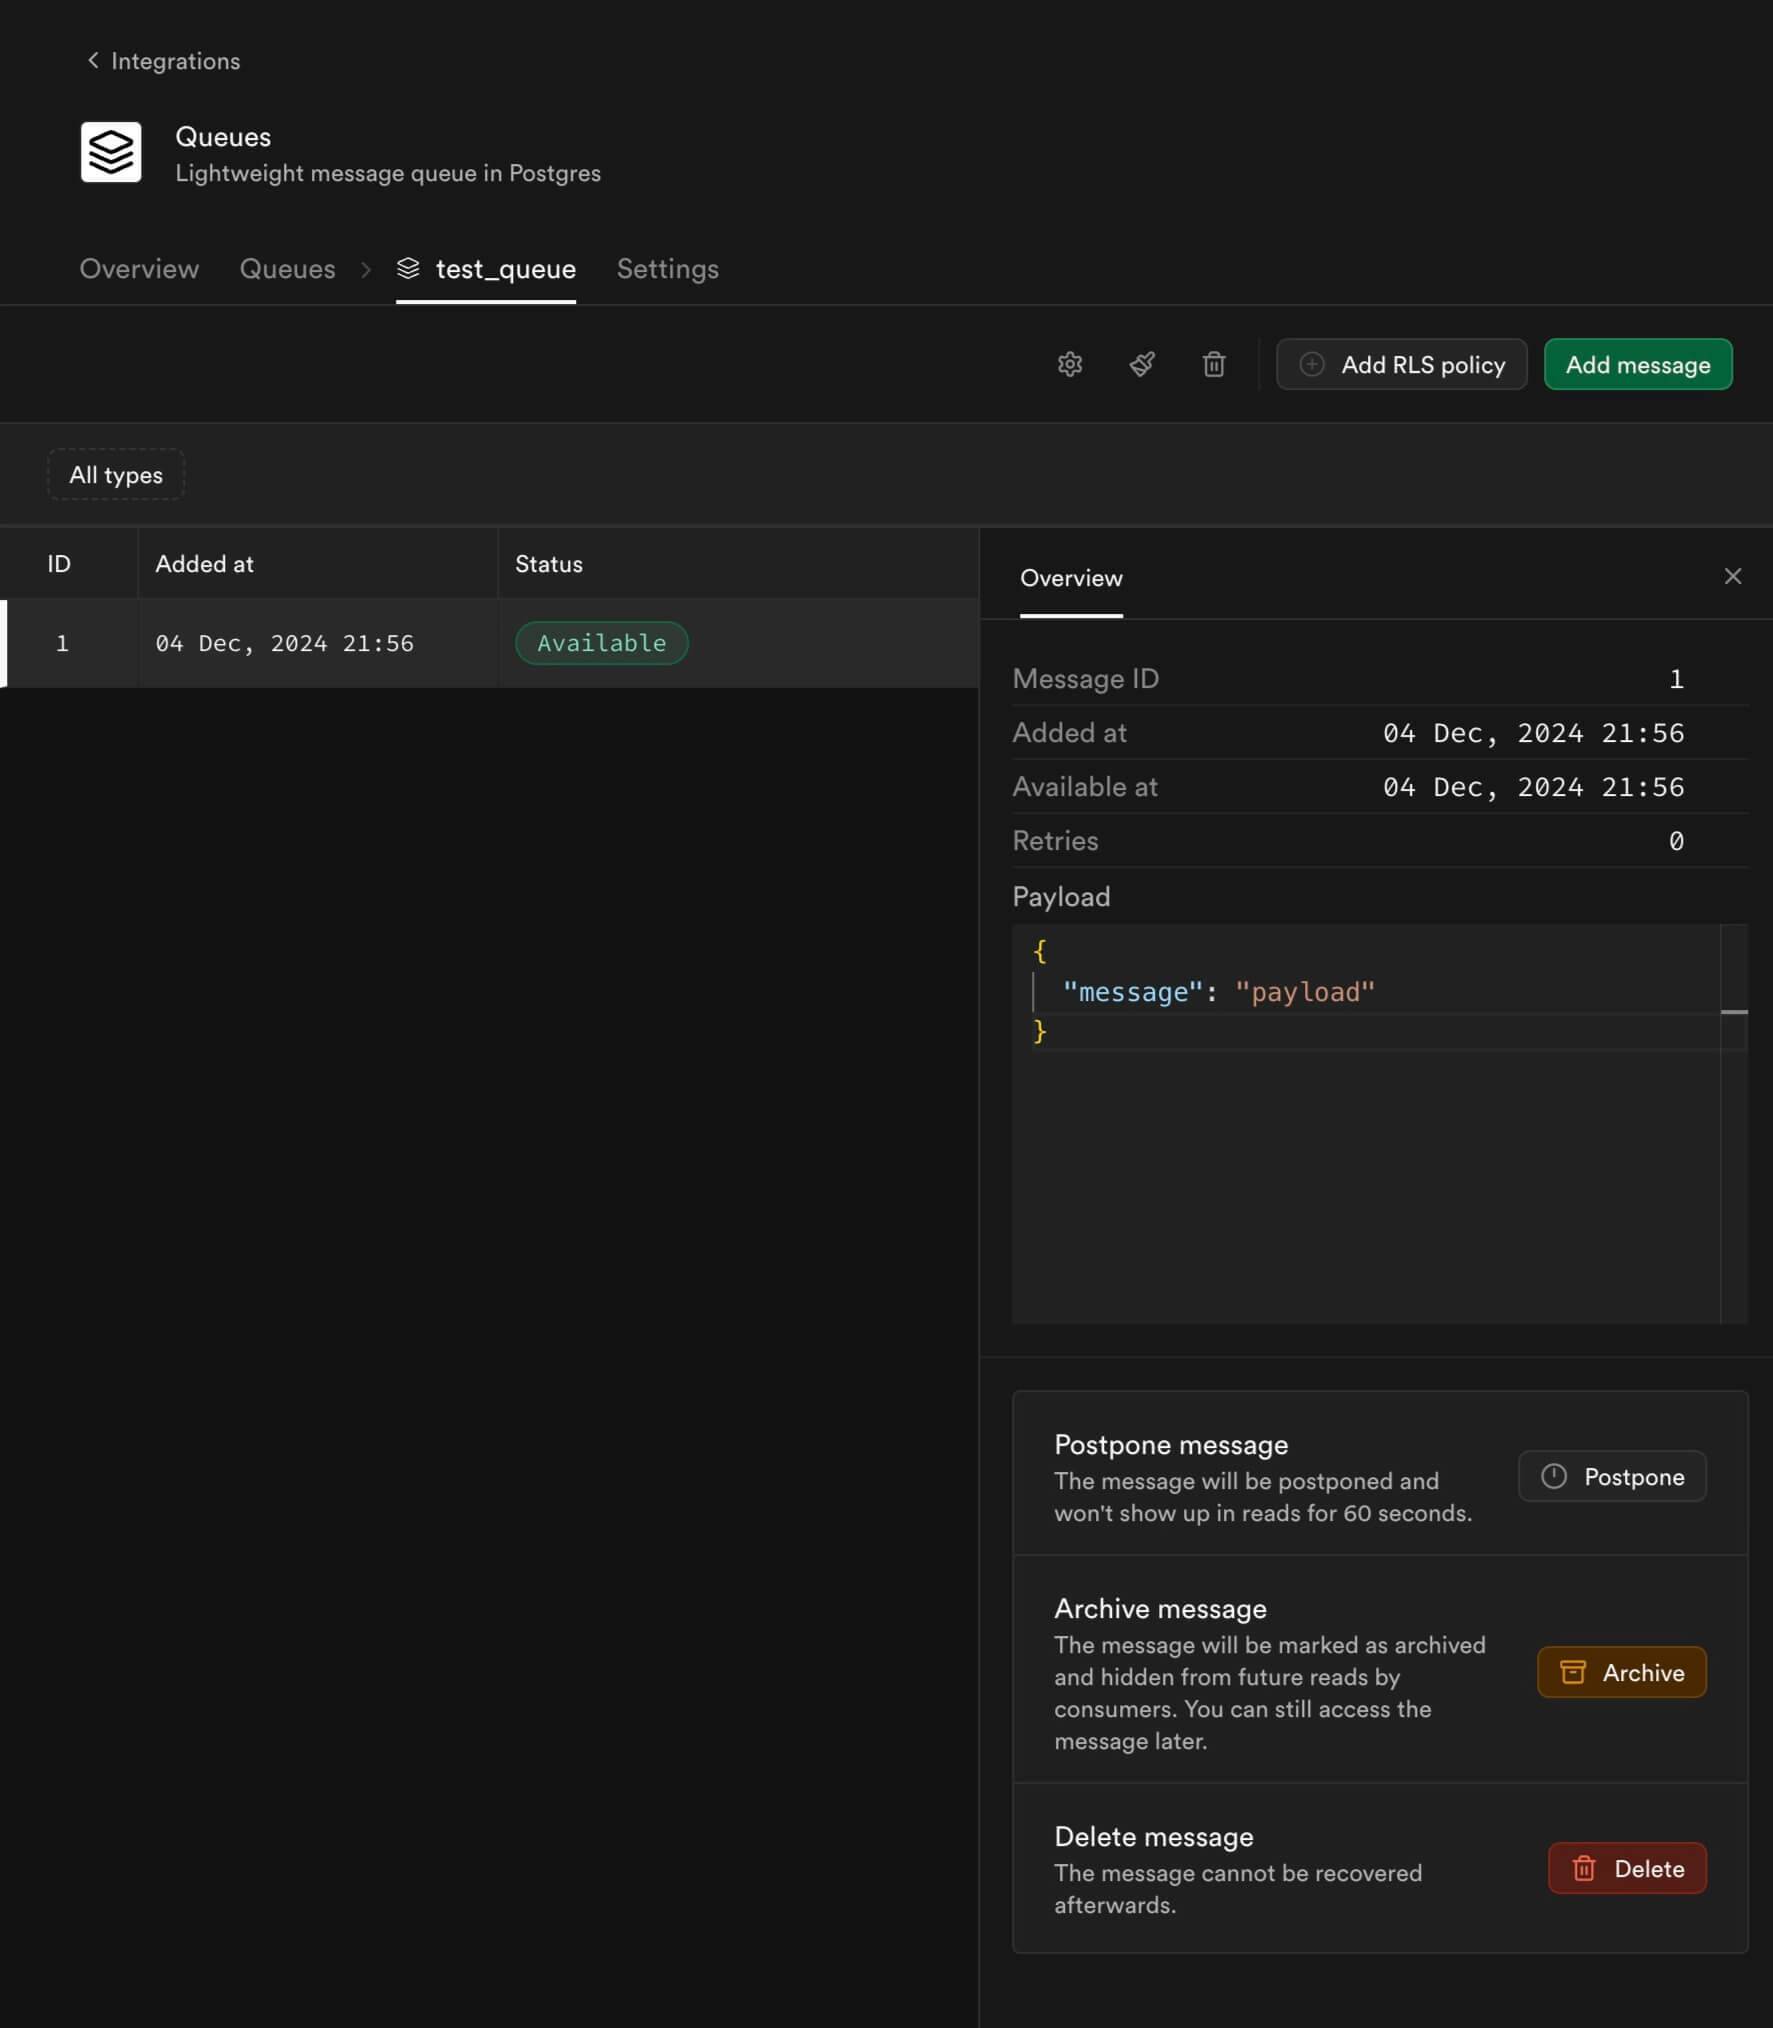The width and height of the screenshot is (1773, 2028).
Task: Delete the selected message
Action: pos(1626,1868)
